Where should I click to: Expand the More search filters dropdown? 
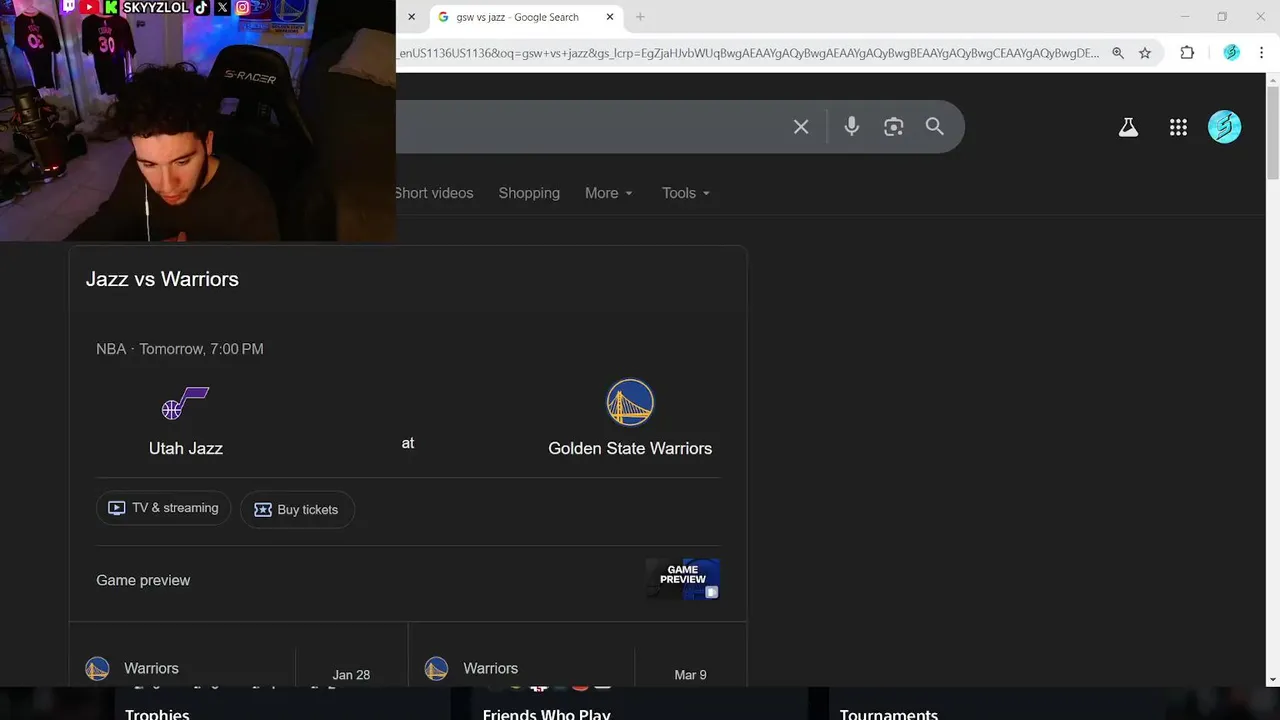(x=609, y=193)
